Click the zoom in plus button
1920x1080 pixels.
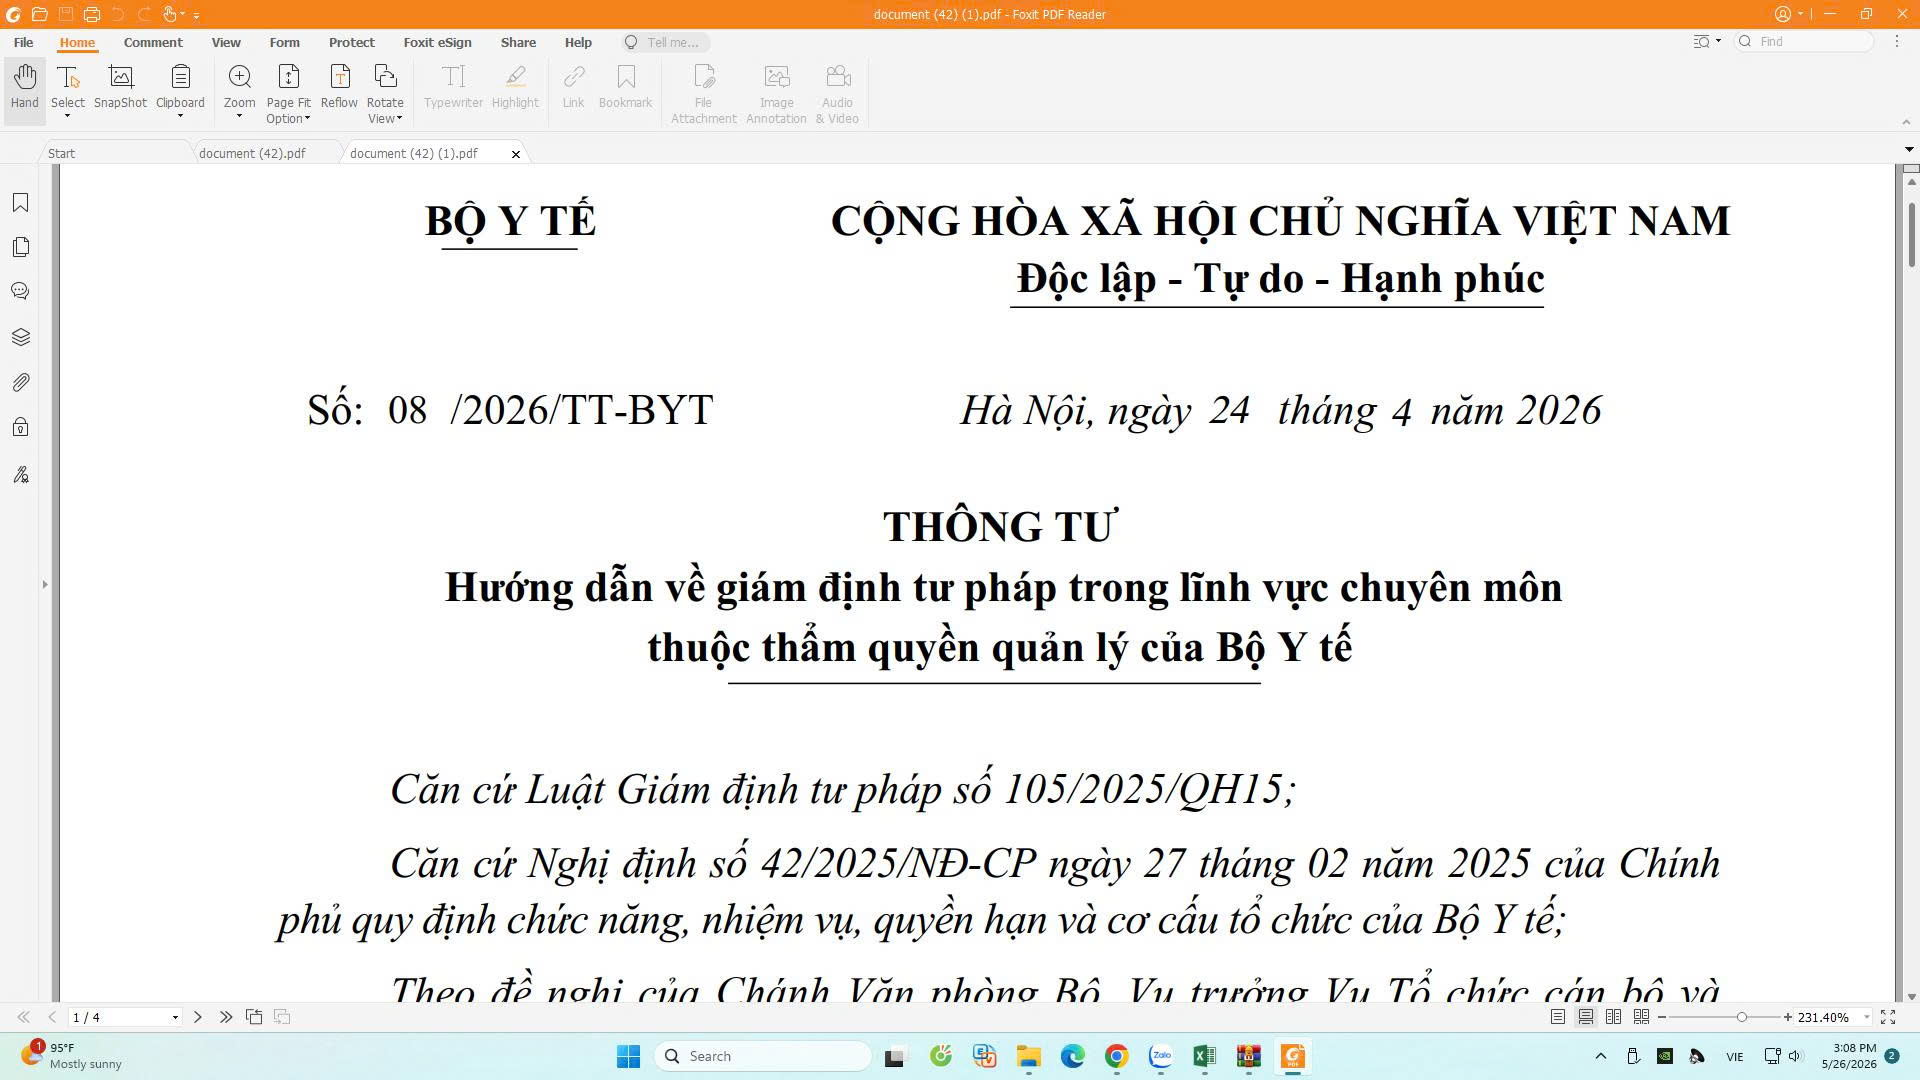(x=1787, y=1017)
